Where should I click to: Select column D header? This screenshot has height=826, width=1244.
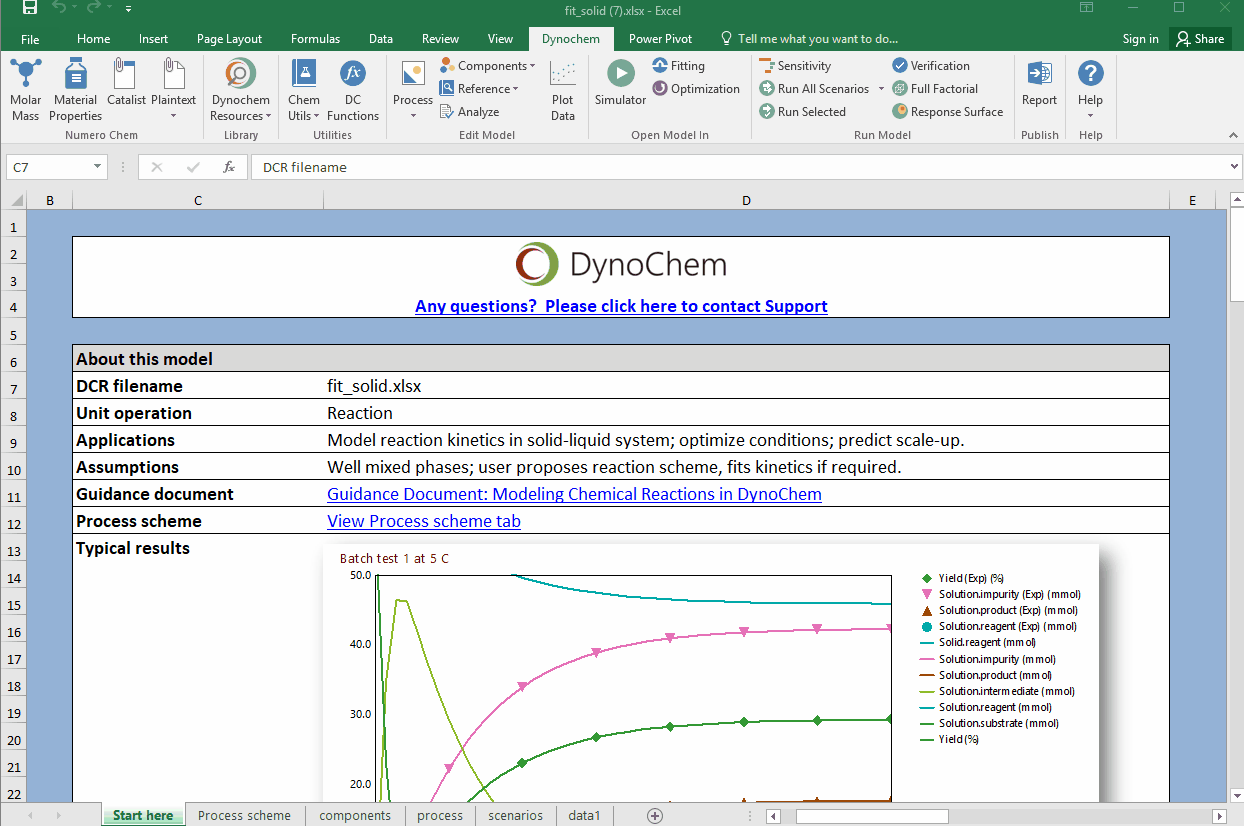746,201
